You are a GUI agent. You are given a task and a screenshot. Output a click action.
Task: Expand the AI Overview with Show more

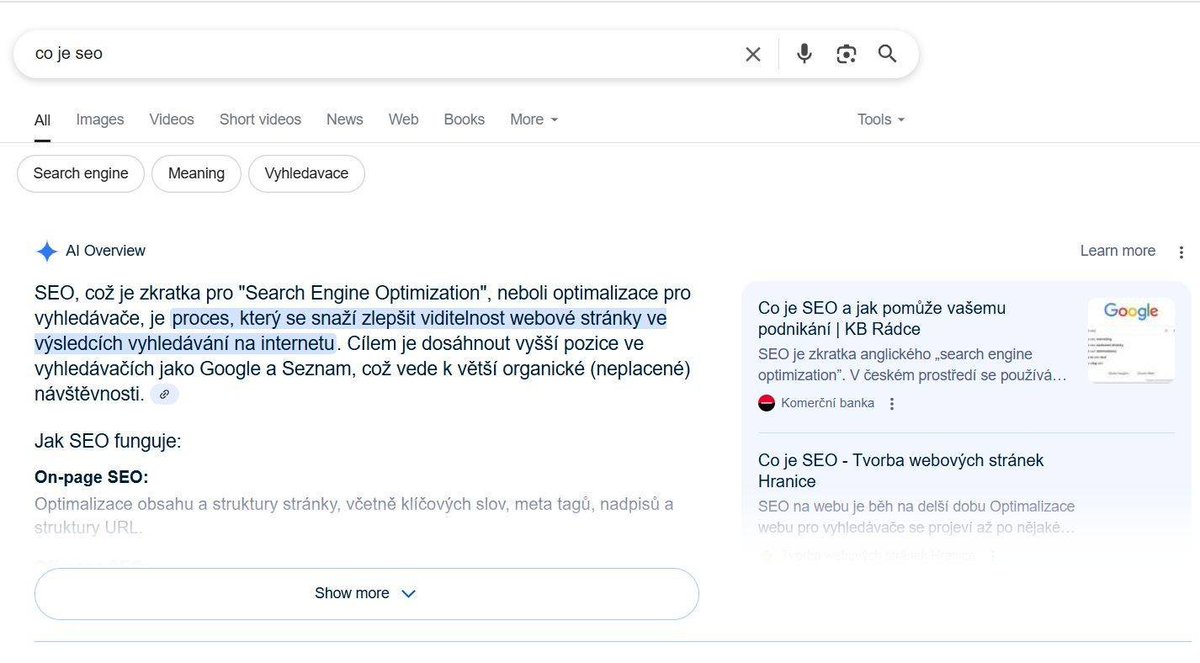[x=365, y=592]
